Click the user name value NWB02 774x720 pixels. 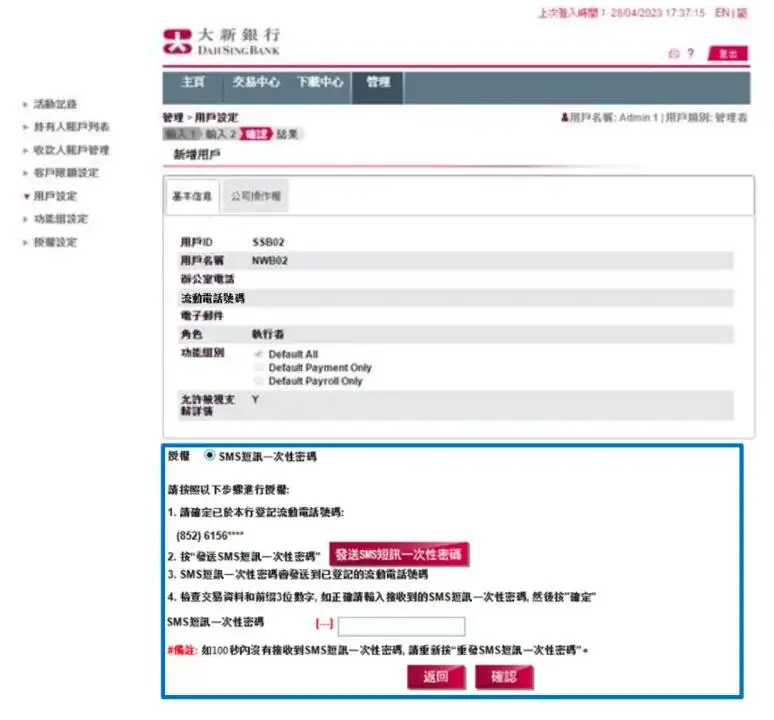pyautogui.click(x=270, y=261)
